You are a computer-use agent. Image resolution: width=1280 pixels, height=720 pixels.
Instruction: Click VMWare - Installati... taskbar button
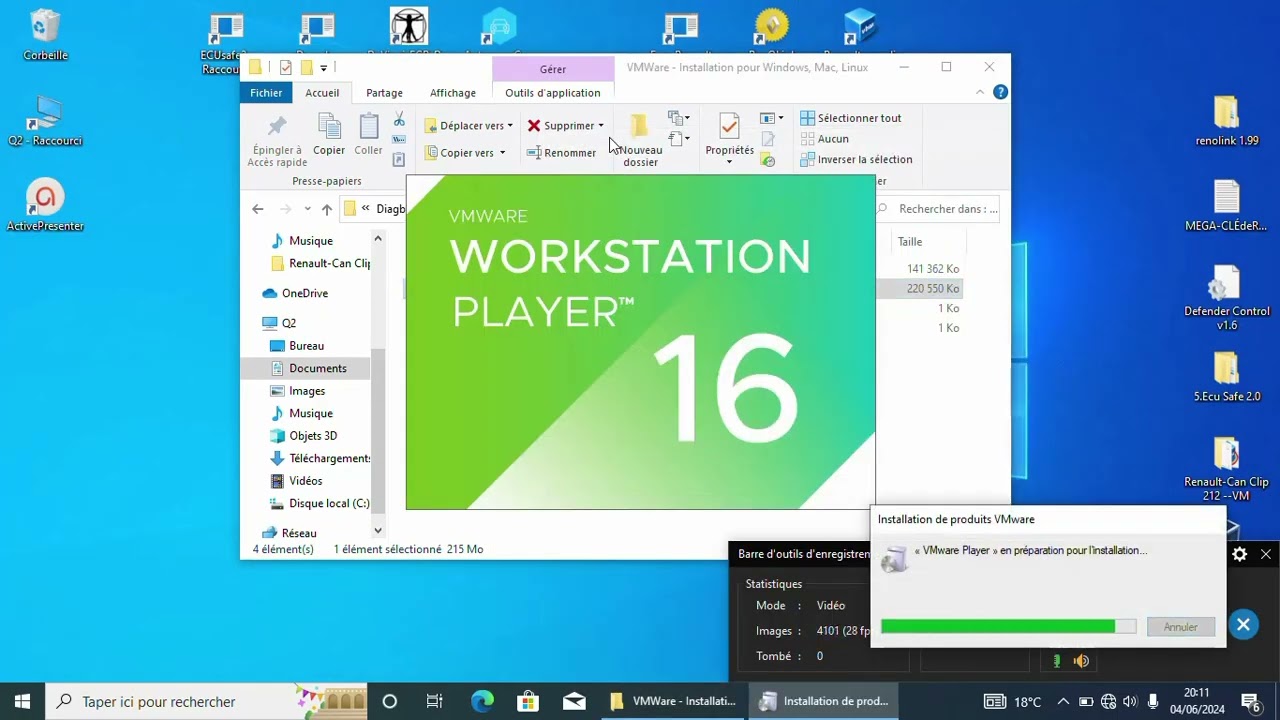674,701
